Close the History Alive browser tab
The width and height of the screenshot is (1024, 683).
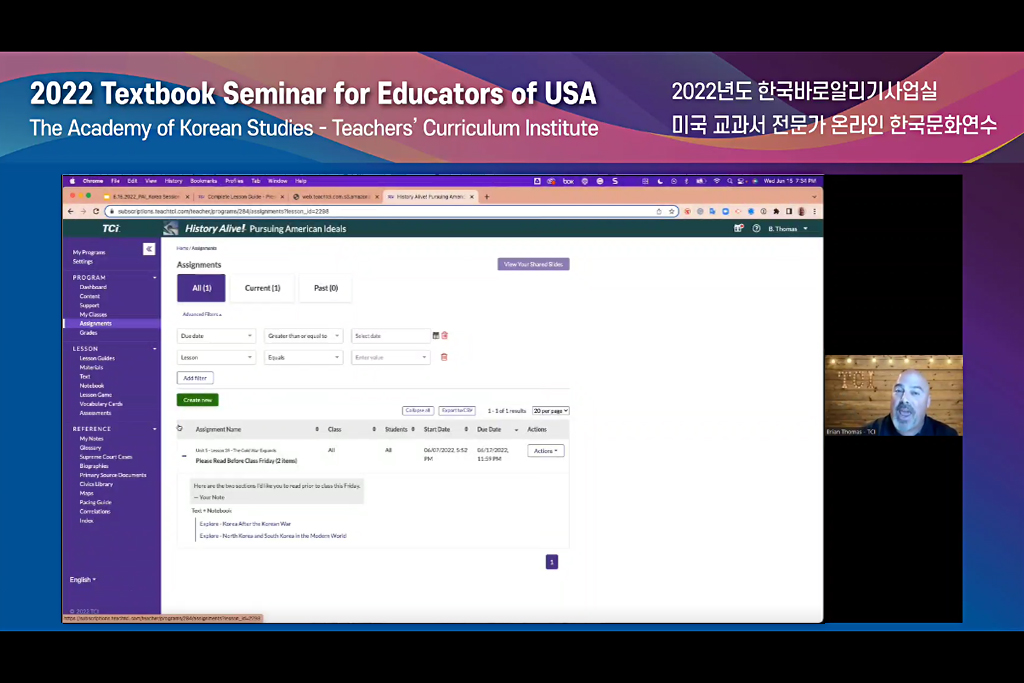(472, 197)
